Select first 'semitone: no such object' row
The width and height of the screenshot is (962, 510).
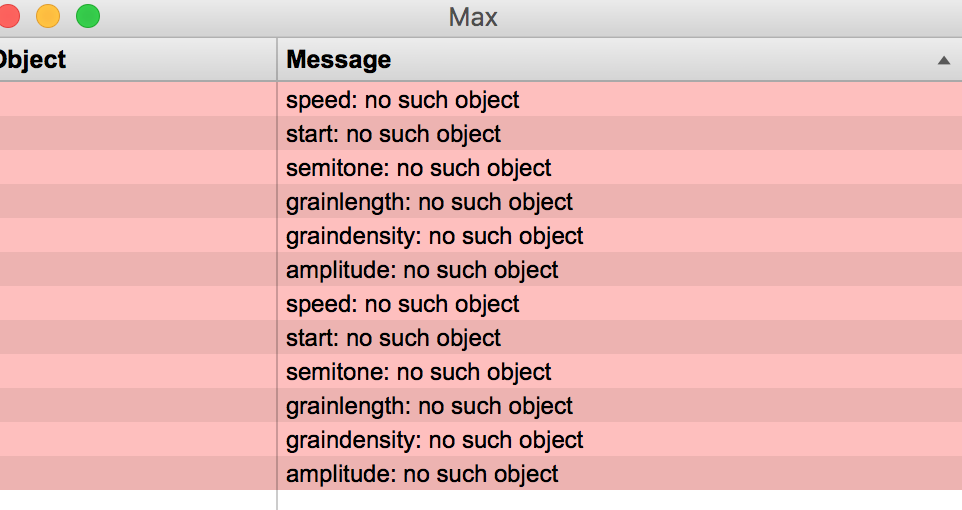[x=481, y=168]
